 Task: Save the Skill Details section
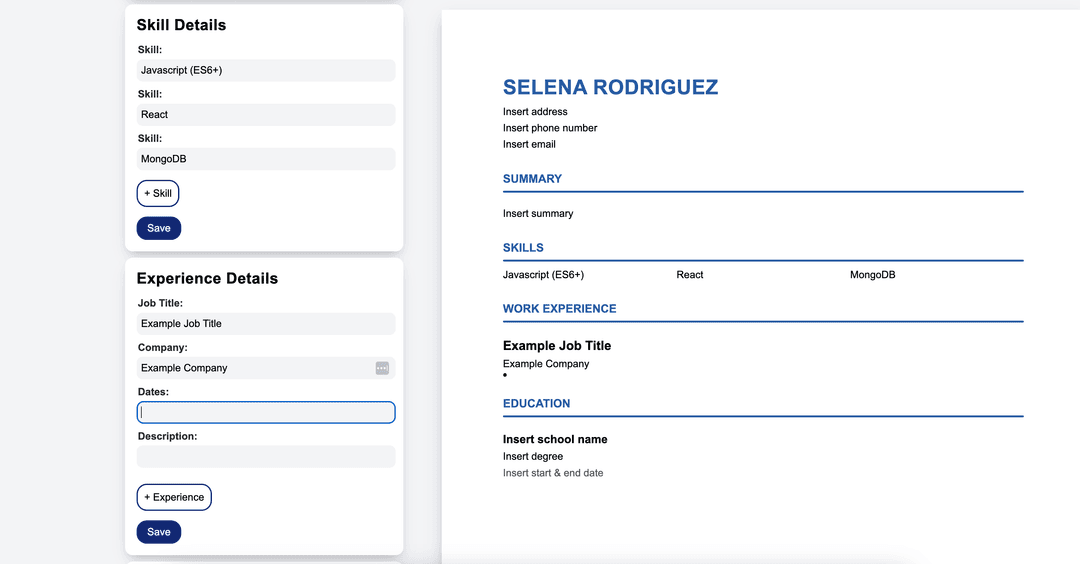click(158, 228)
